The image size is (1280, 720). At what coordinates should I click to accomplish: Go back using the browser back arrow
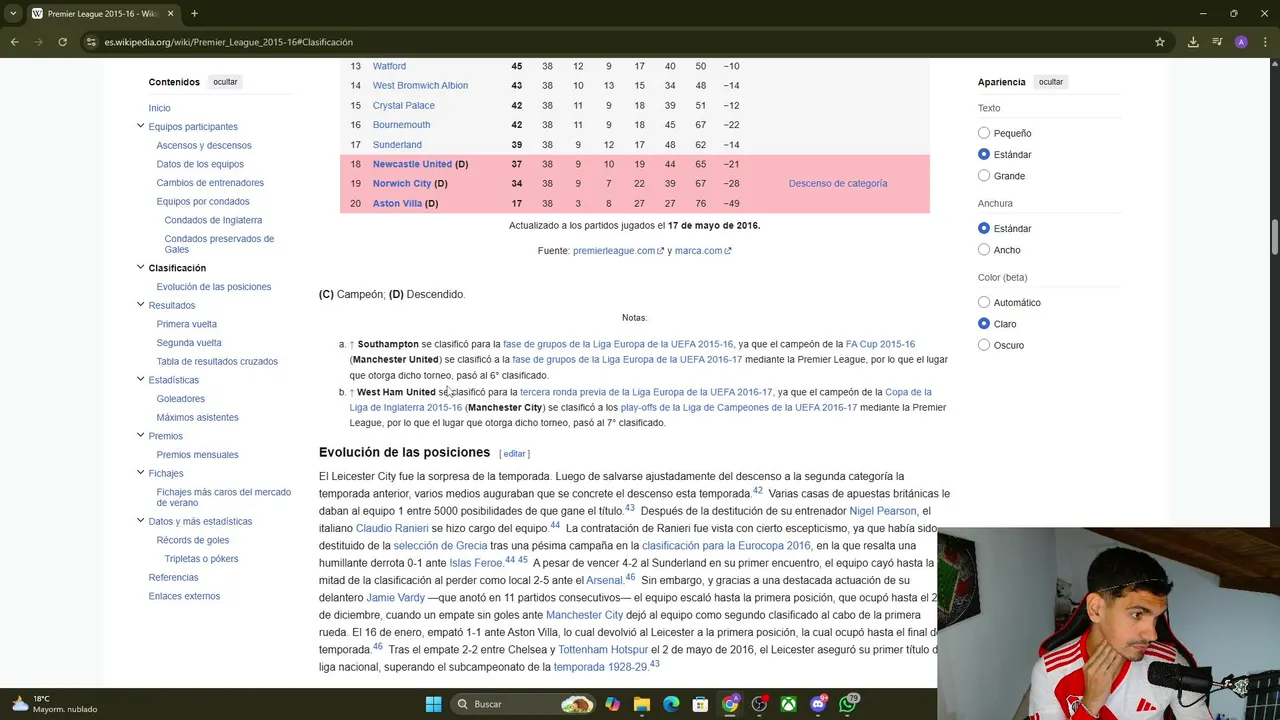click(14, 42)
